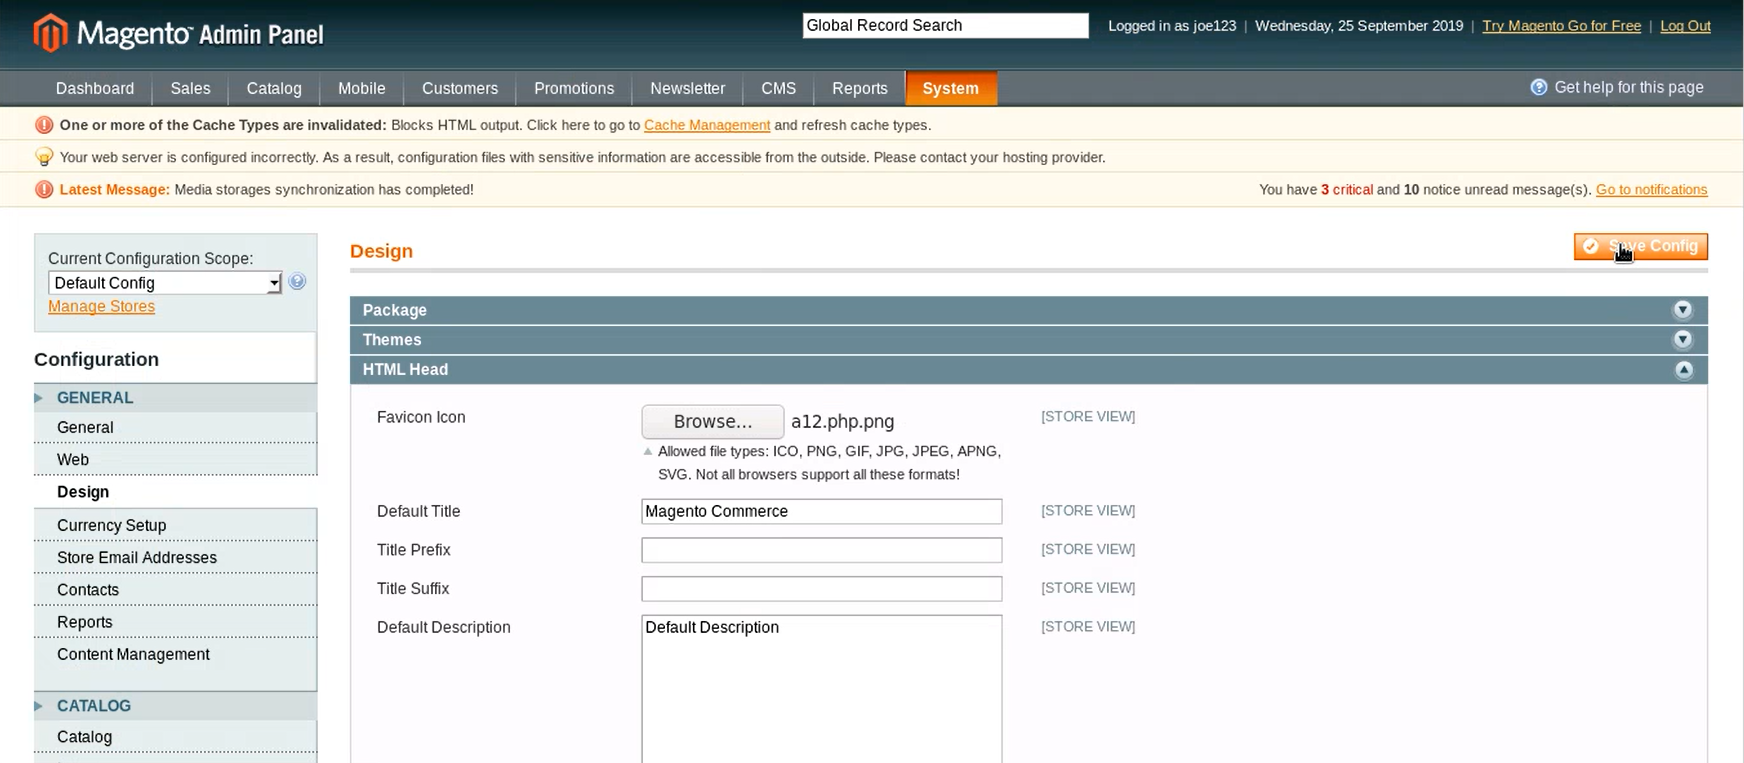This screenshot has height=763, width=1744.
Task: Click the Log Out link
Action: coord(1685,26)
